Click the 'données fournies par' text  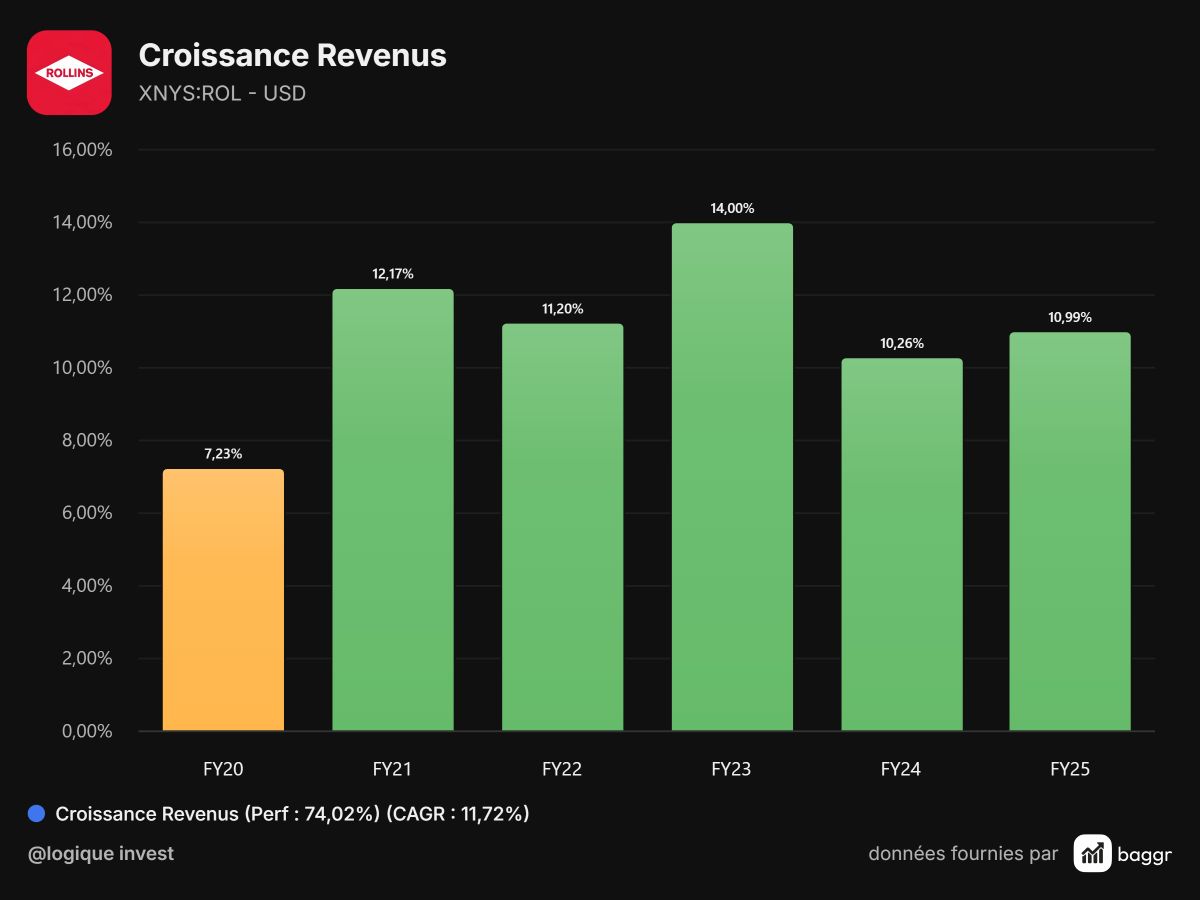pyautogui.click(x=963, y=854)
